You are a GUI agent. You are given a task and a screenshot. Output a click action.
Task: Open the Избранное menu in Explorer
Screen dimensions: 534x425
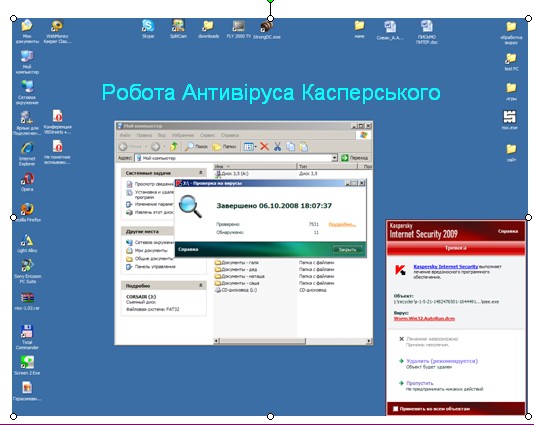point(183,135)
